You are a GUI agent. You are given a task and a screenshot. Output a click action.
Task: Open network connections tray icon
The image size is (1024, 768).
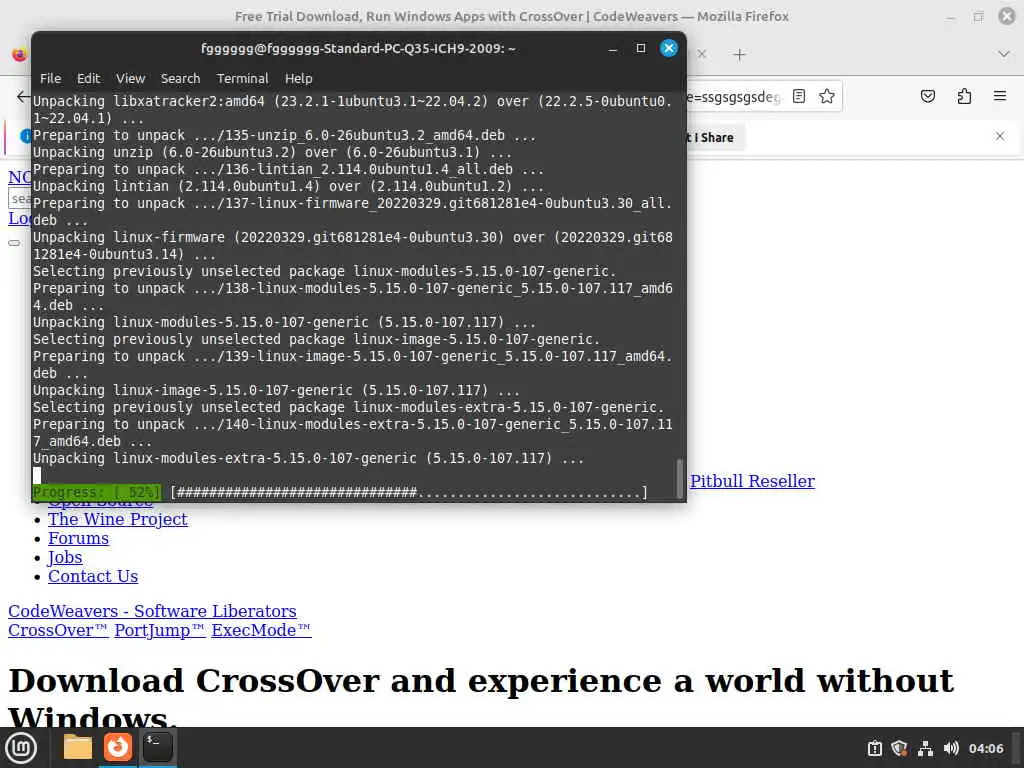(x=925, y=748)
